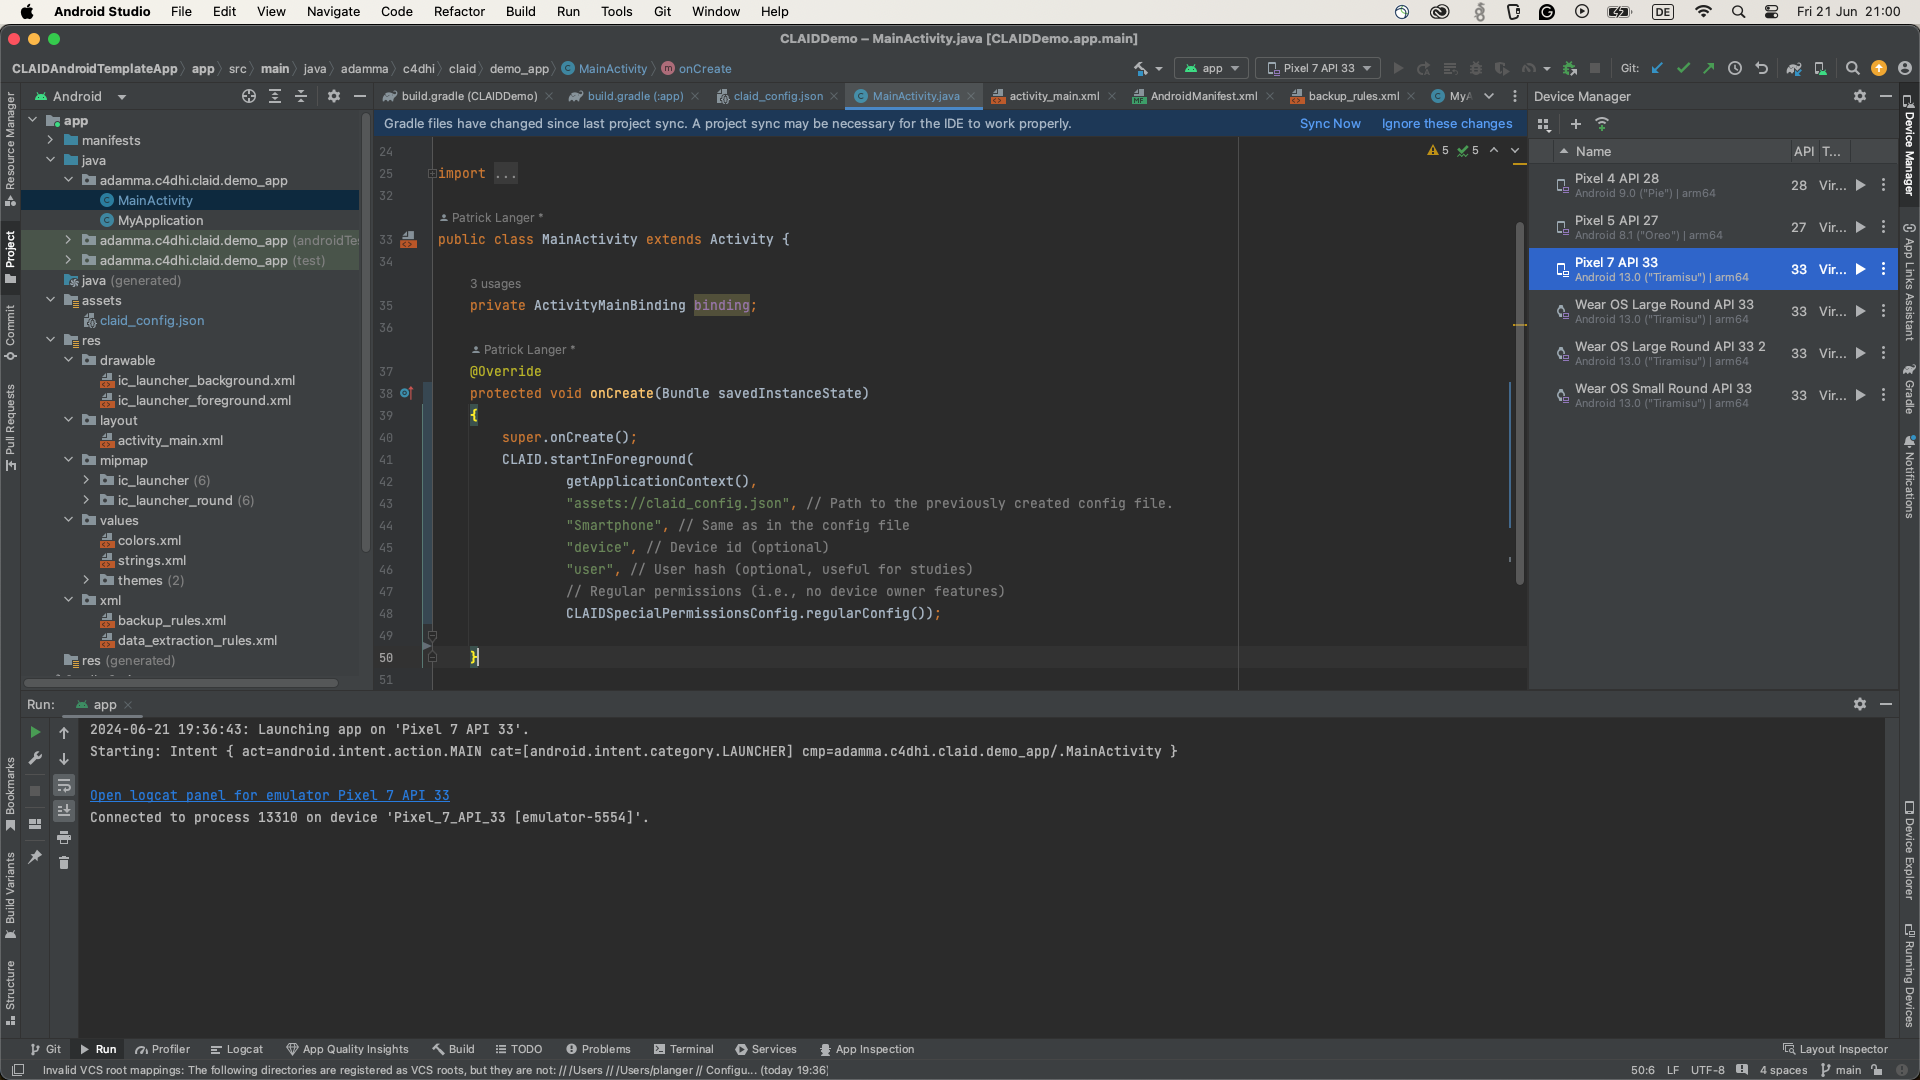This screenshot has height=1080, width=1920.
Task: Click the Print icon in Run panel
Action: (64, 837)
